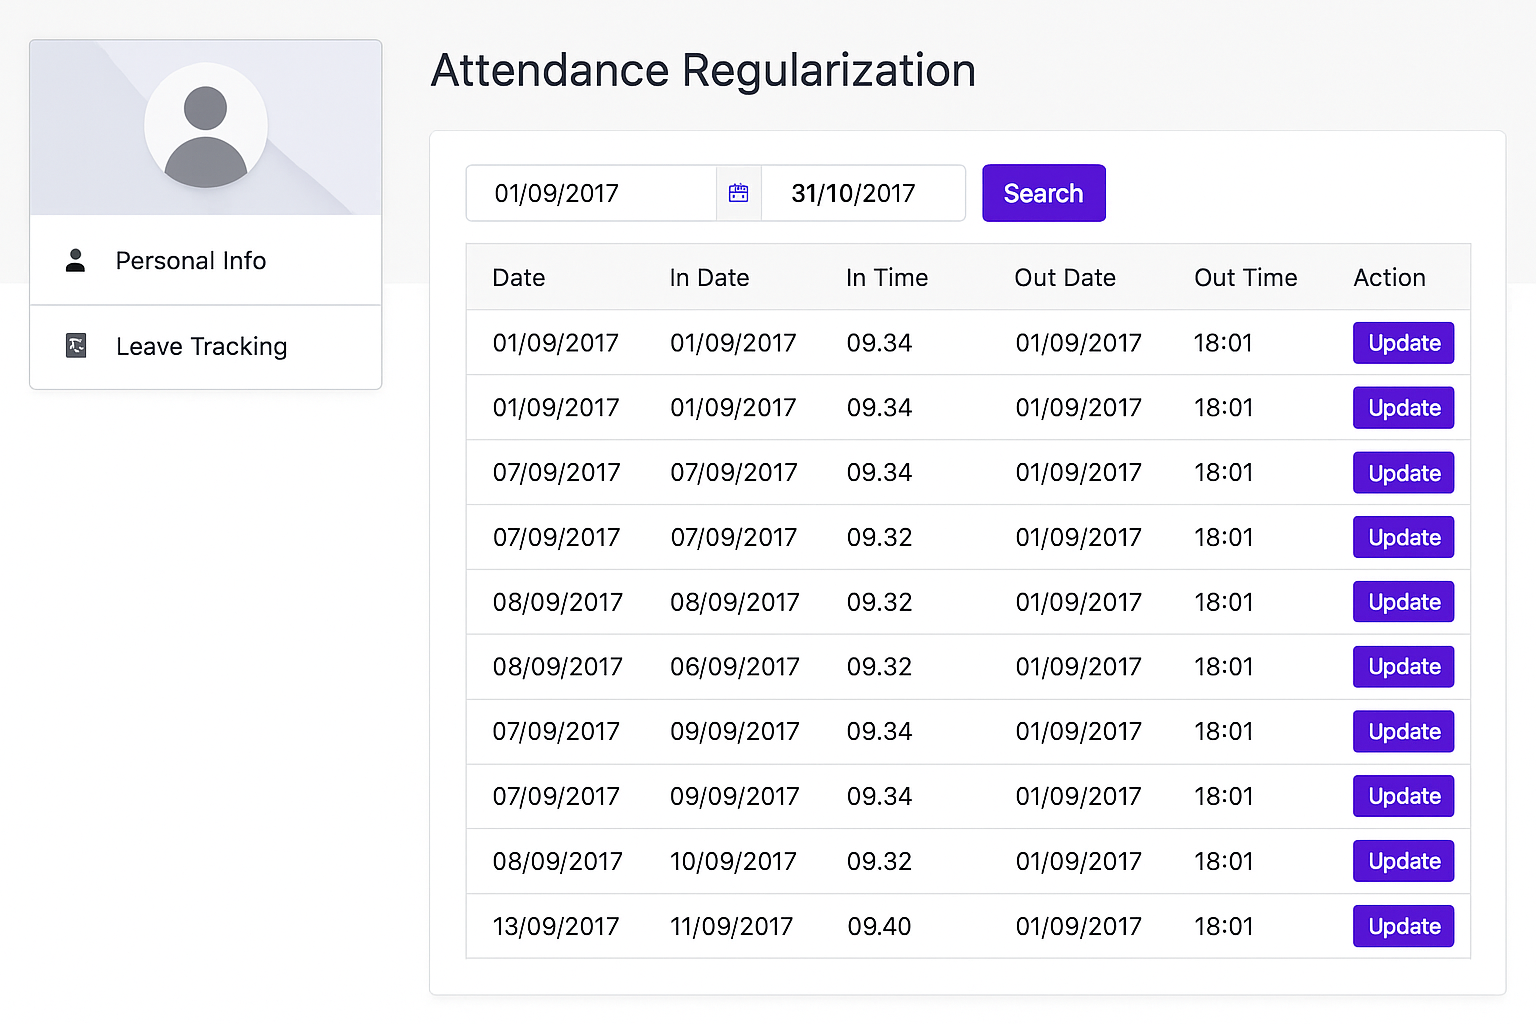
Task: Click the In Time column header
Action: (x=887, y=278)
